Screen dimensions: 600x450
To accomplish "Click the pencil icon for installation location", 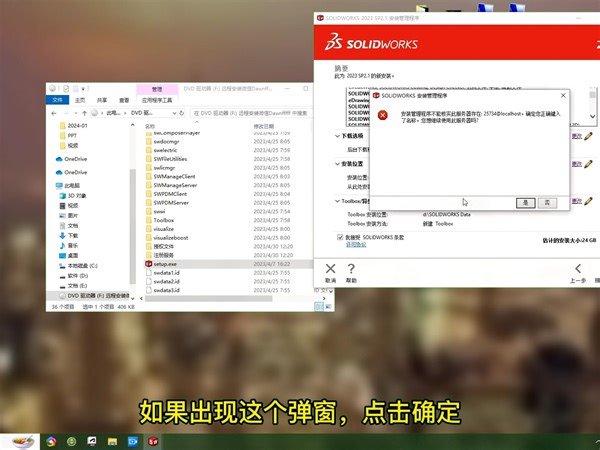I will 588,164.
